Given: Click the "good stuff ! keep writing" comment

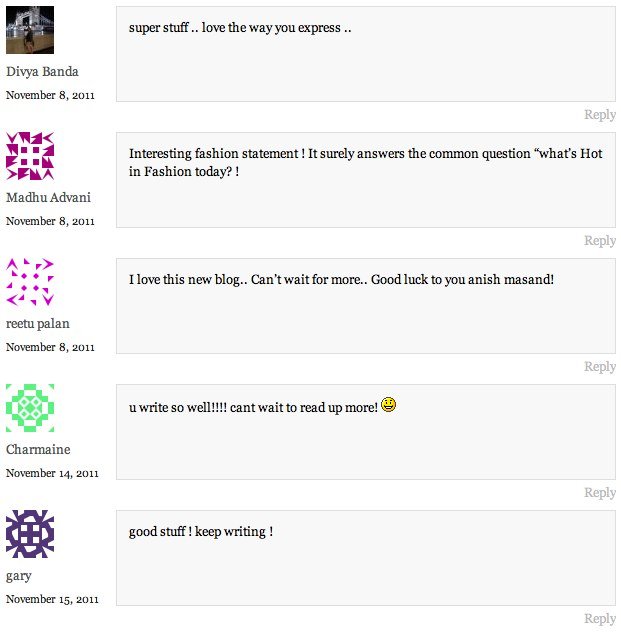Looking at the screenshot, I should [x=201, y=532].
